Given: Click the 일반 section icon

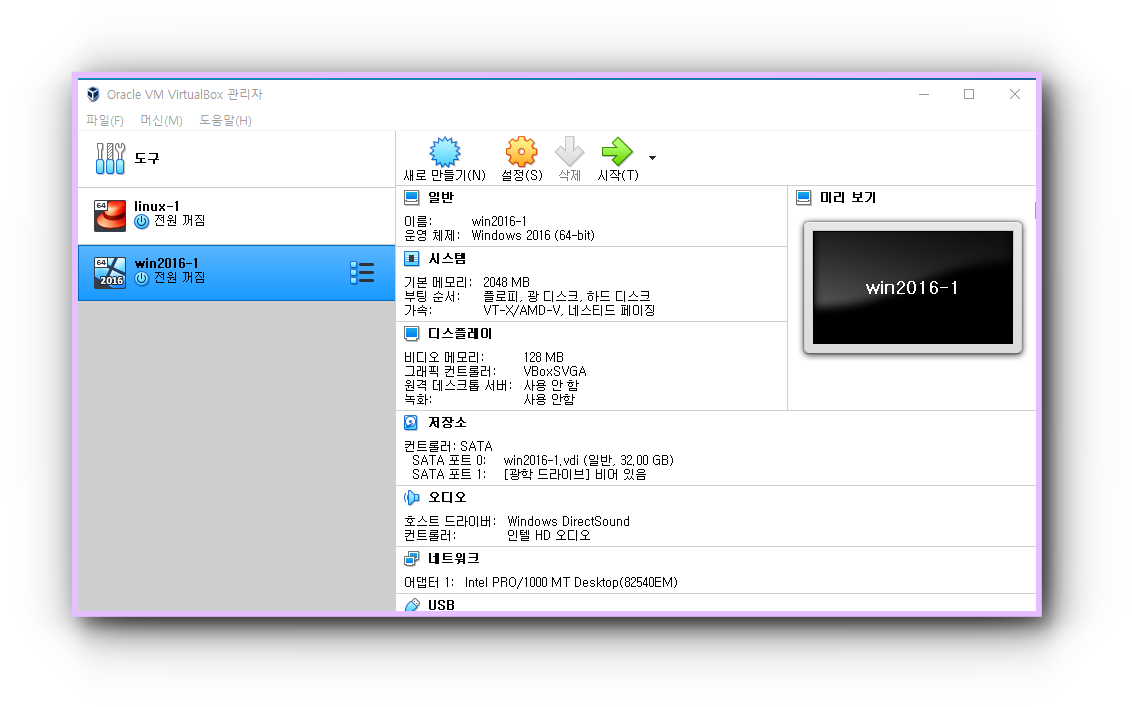Looking at the screenshot, I should click(412, 198).
